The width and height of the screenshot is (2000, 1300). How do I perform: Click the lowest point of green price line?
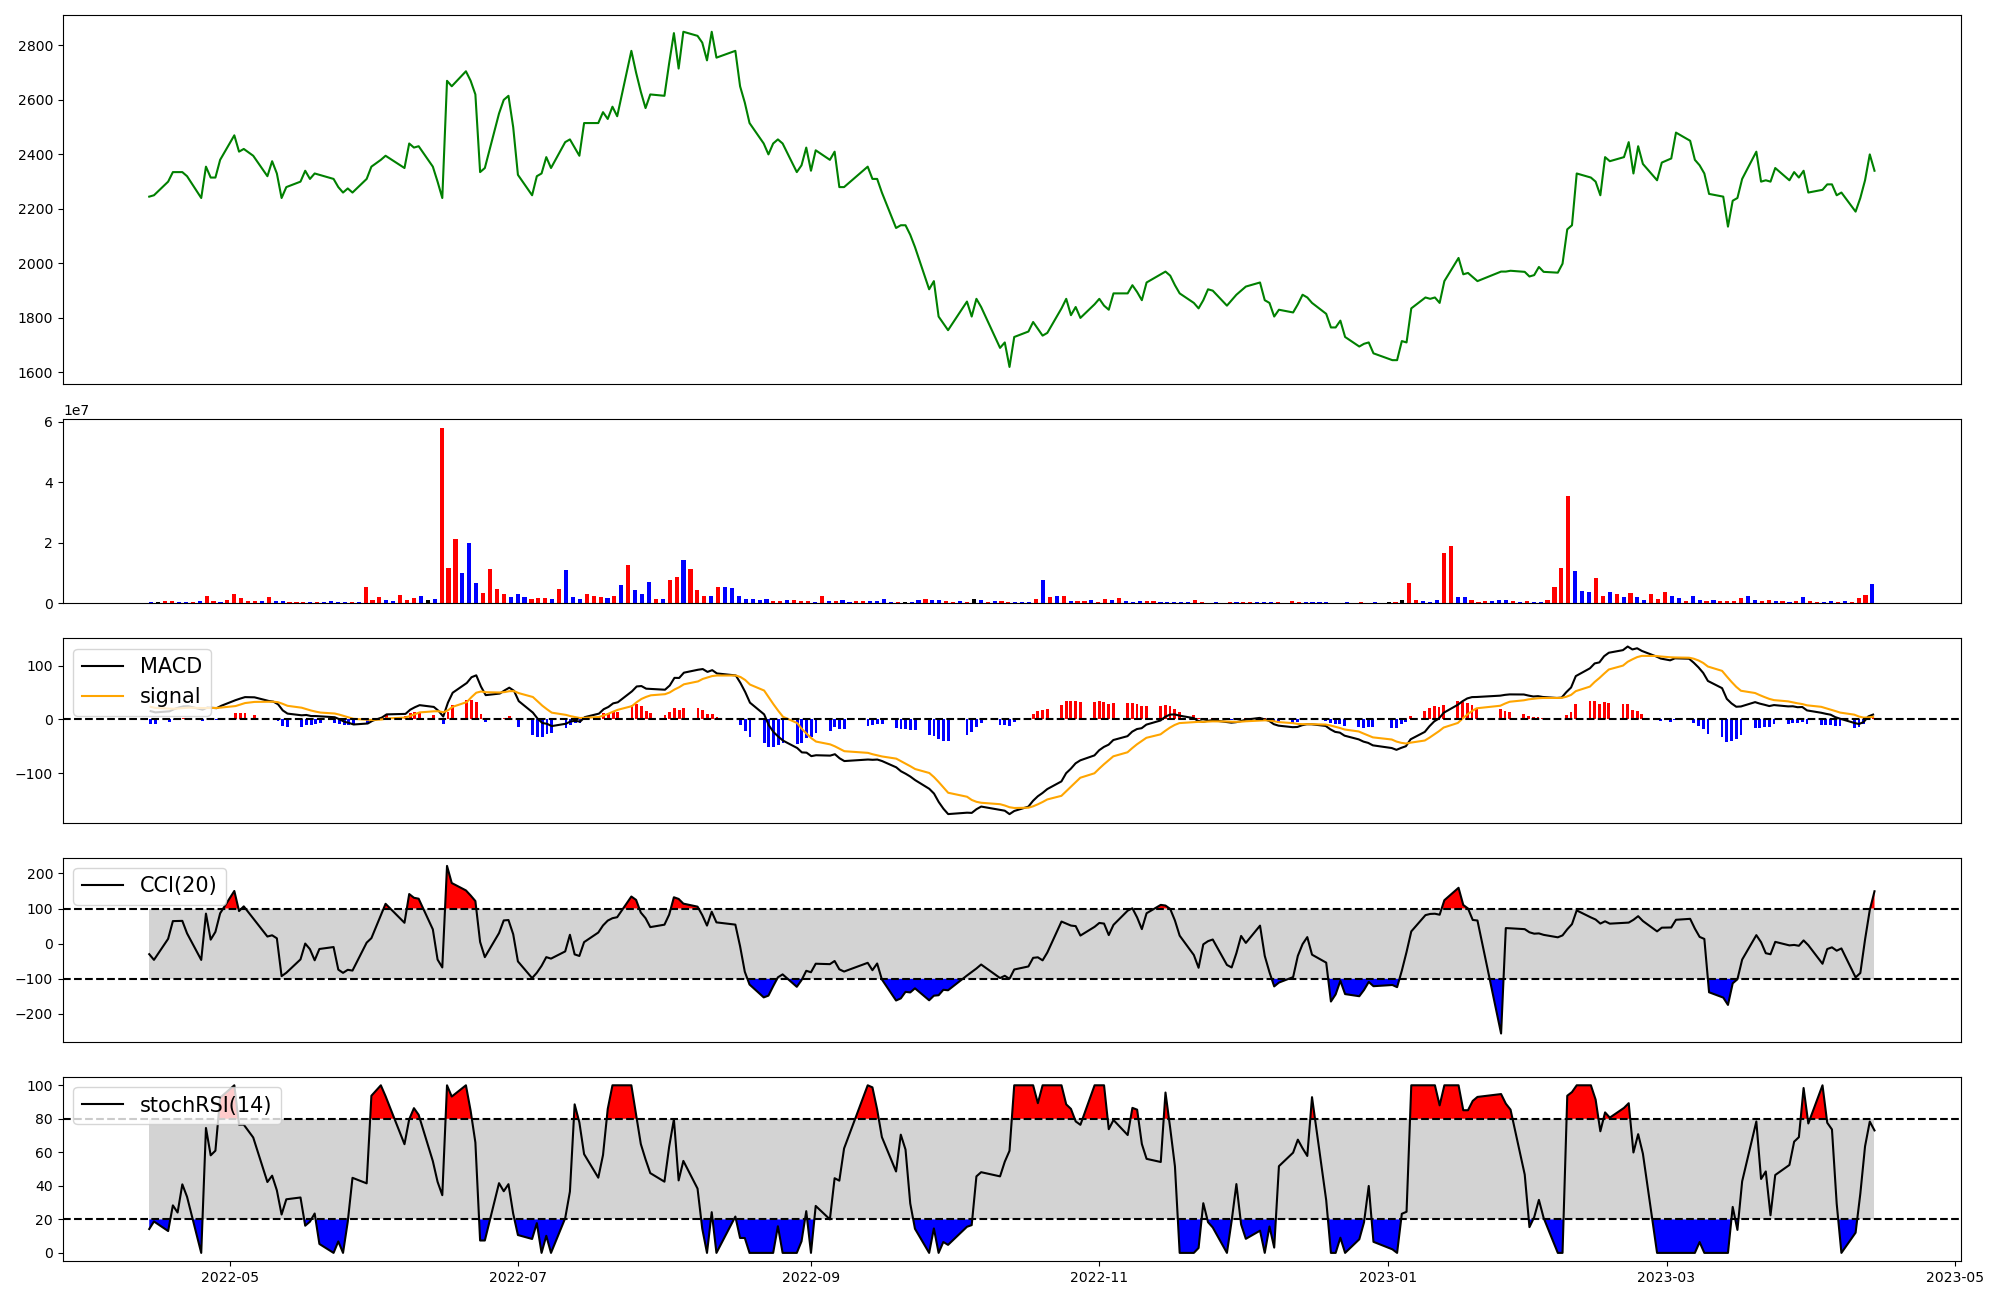click(1009, 366)
